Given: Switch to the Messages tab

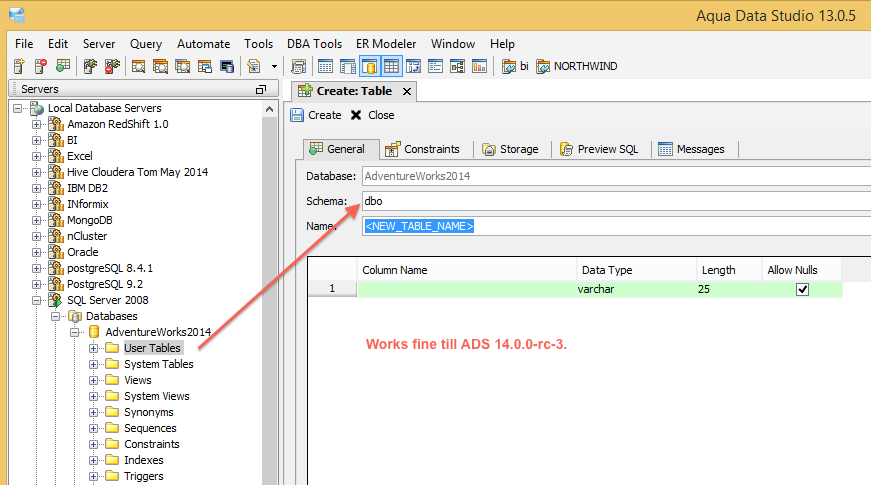Looking at the screenshot, I should pyautogui.click(x=692, y=149).
